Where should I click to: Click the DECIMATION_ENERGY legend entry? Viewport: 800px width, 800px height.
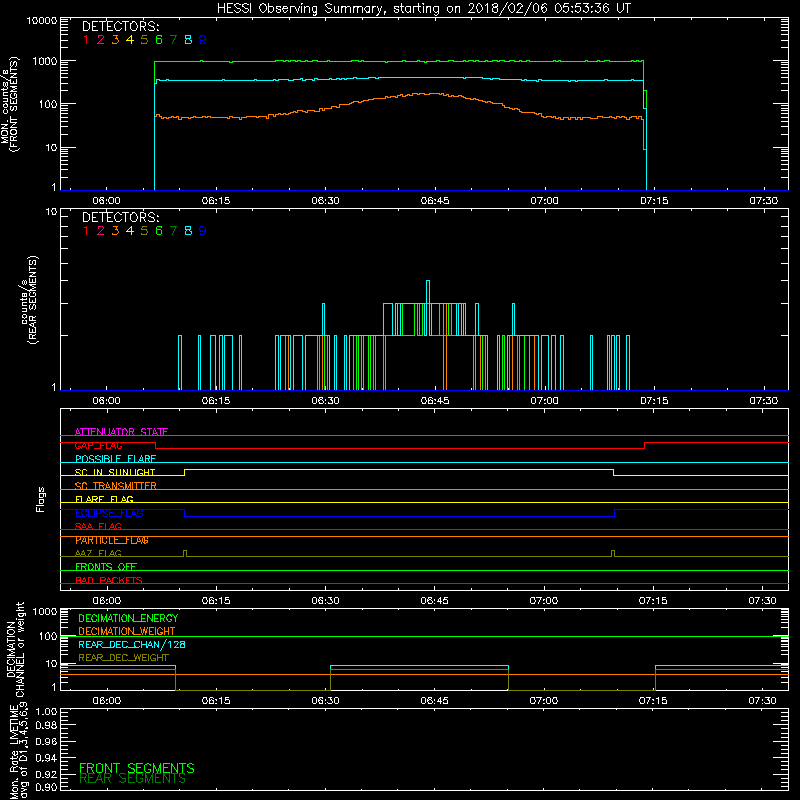click(128, 618)
